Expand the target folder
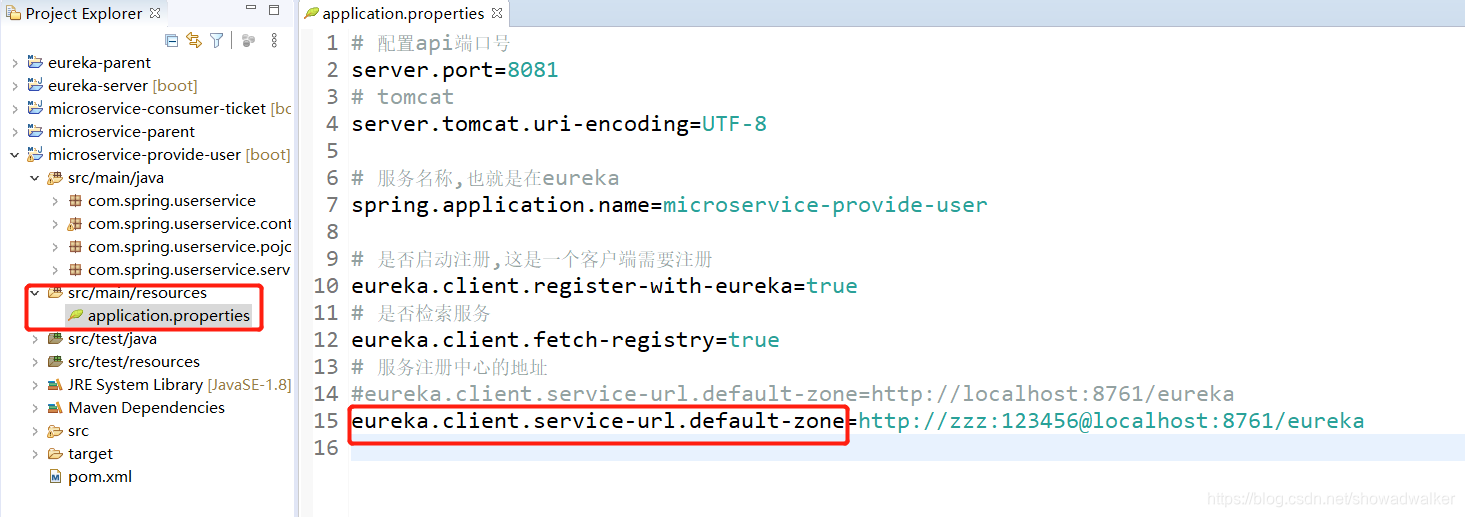 click(x=35, y=454)
